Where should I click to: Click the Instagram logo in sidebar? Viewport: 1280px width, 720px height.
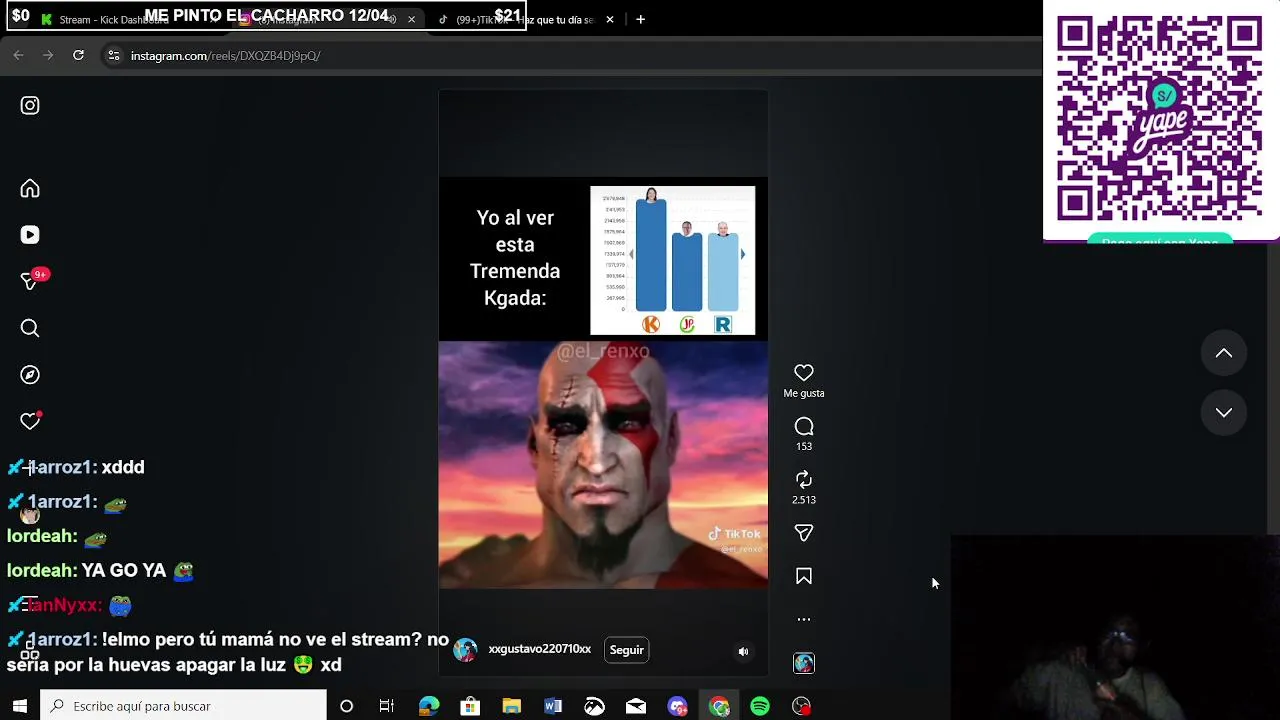[x=30, y=105]
